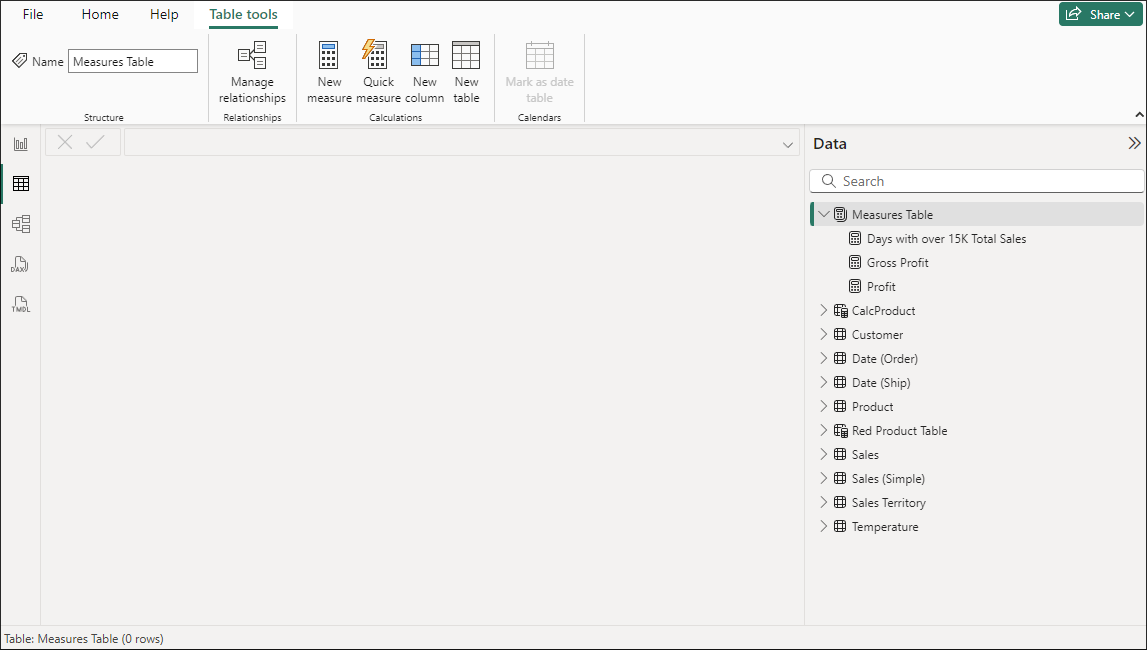1147x650 pixels.
Task: Collapse the ribbon with the chevron
Action: click(x=1138, y=115)
